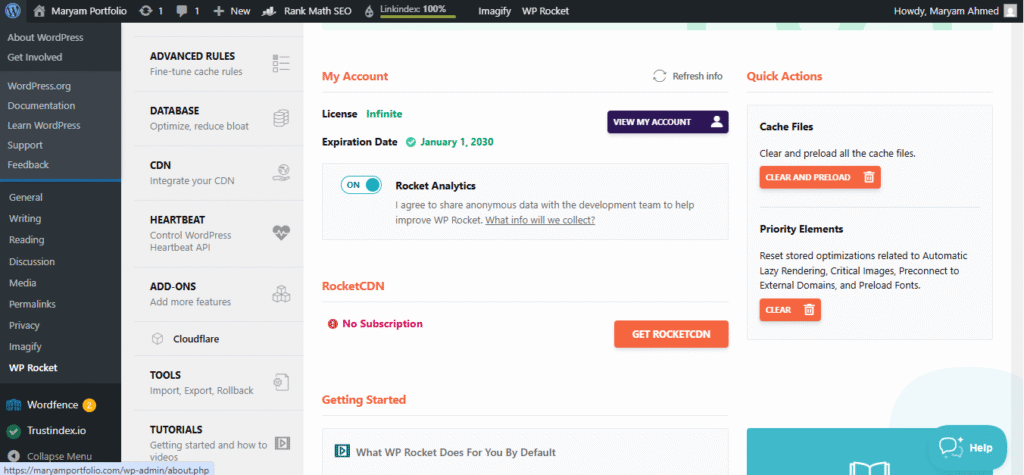This screenshot has width=1024, height=475.
Task: Open the Tools tab
Action: 219,383
